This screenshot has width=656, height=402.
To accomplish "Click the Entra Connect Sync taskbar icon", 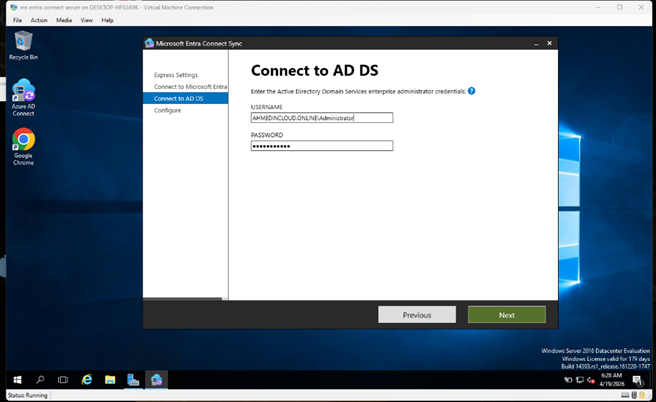I will [156, 380].
